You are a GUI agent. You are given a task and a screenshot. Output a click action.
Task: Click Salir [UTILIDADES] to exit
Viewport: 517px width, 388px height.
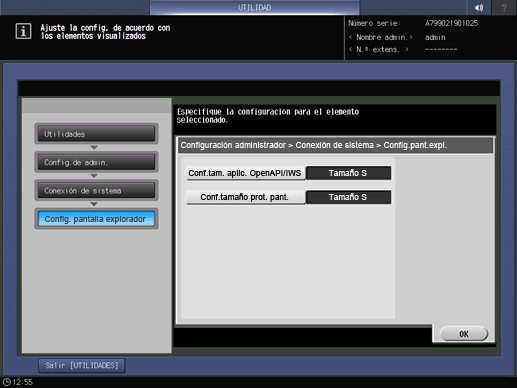(82, 366)
